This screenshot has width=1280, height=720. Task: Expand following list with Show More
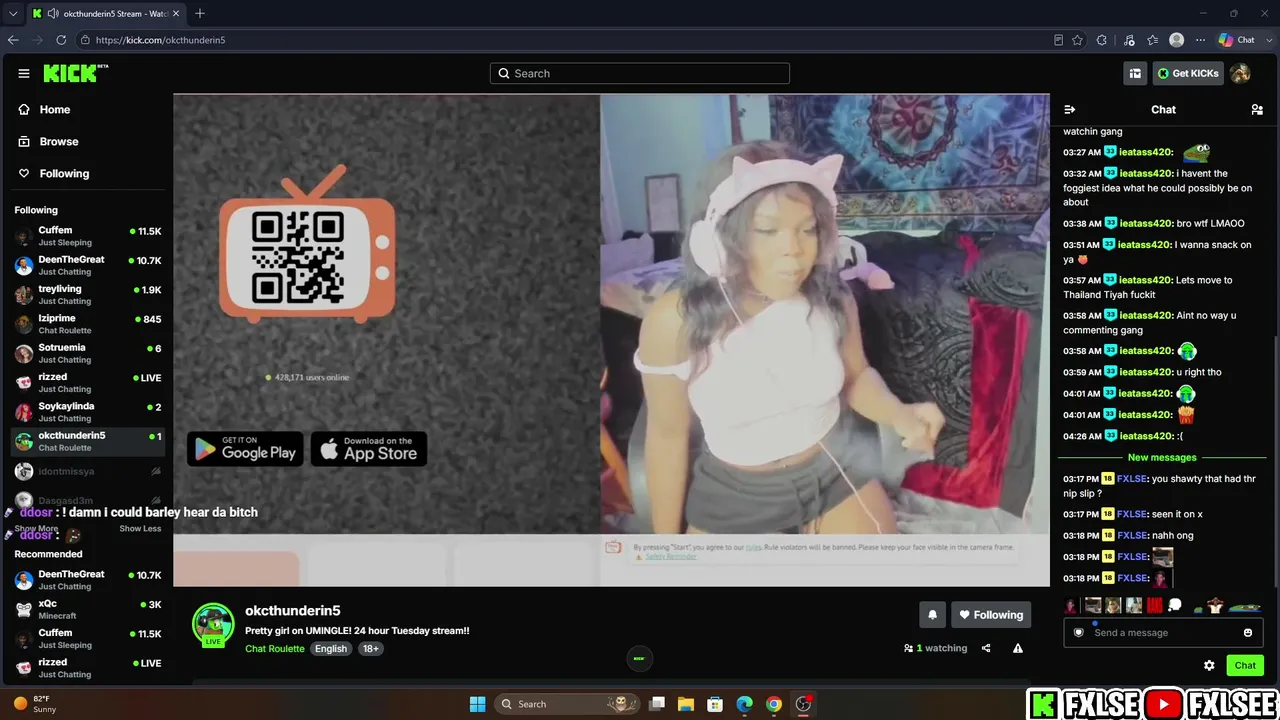pos(36,529)
